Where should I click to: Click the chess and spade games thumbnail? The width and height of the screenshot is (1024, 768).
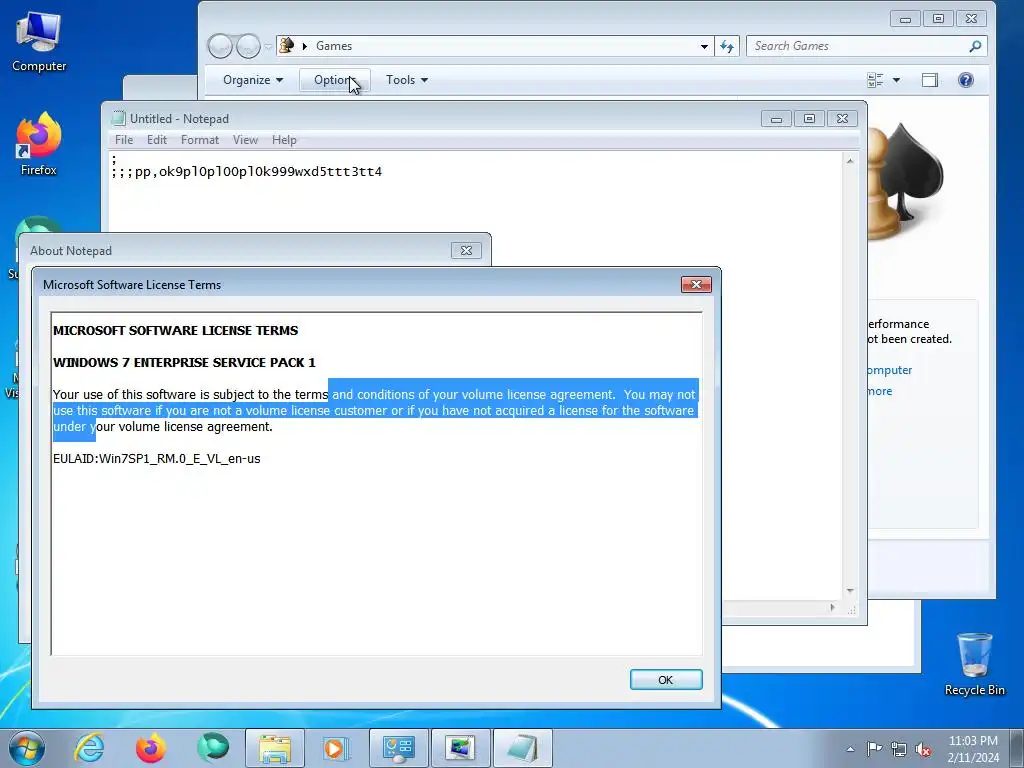[x=906, y=181]
